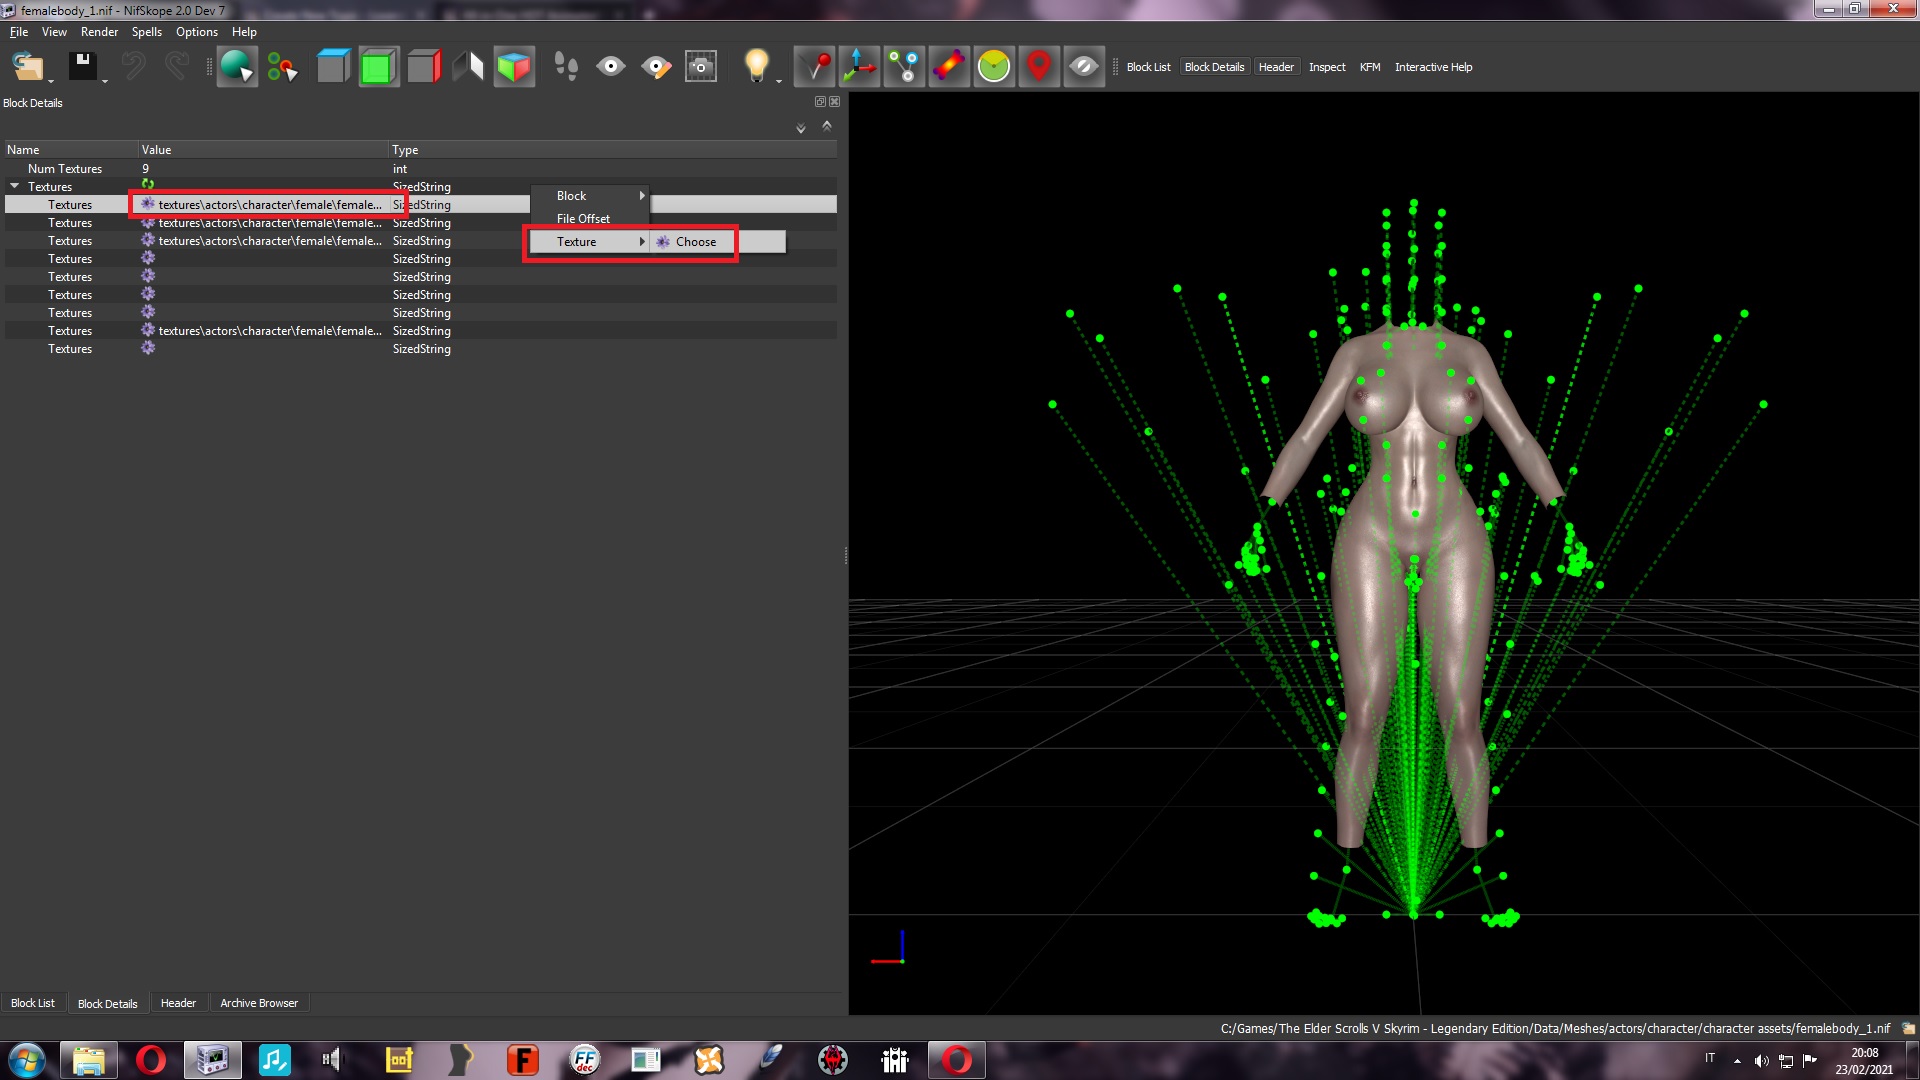Close the Block Details panel
Screen dimensions: 1920x1080
click(835, 102)
